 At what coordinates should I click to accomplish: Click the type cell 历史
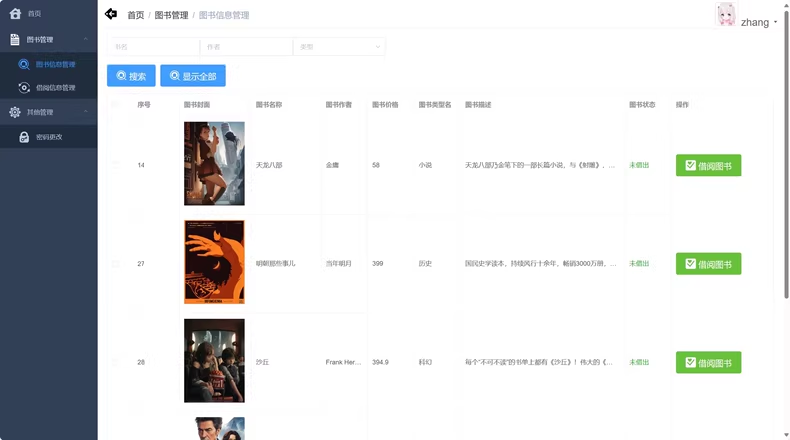pos(425,264)
